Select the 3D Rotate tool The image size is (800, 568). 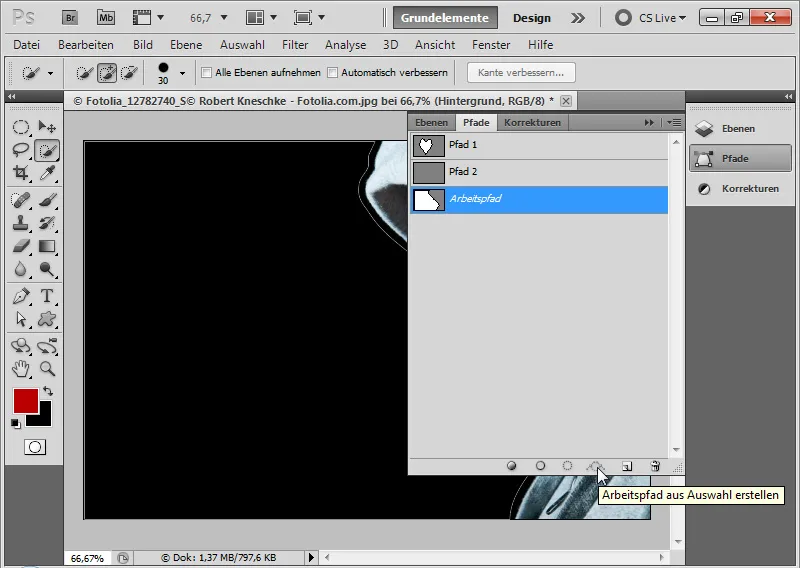point(20,345)
